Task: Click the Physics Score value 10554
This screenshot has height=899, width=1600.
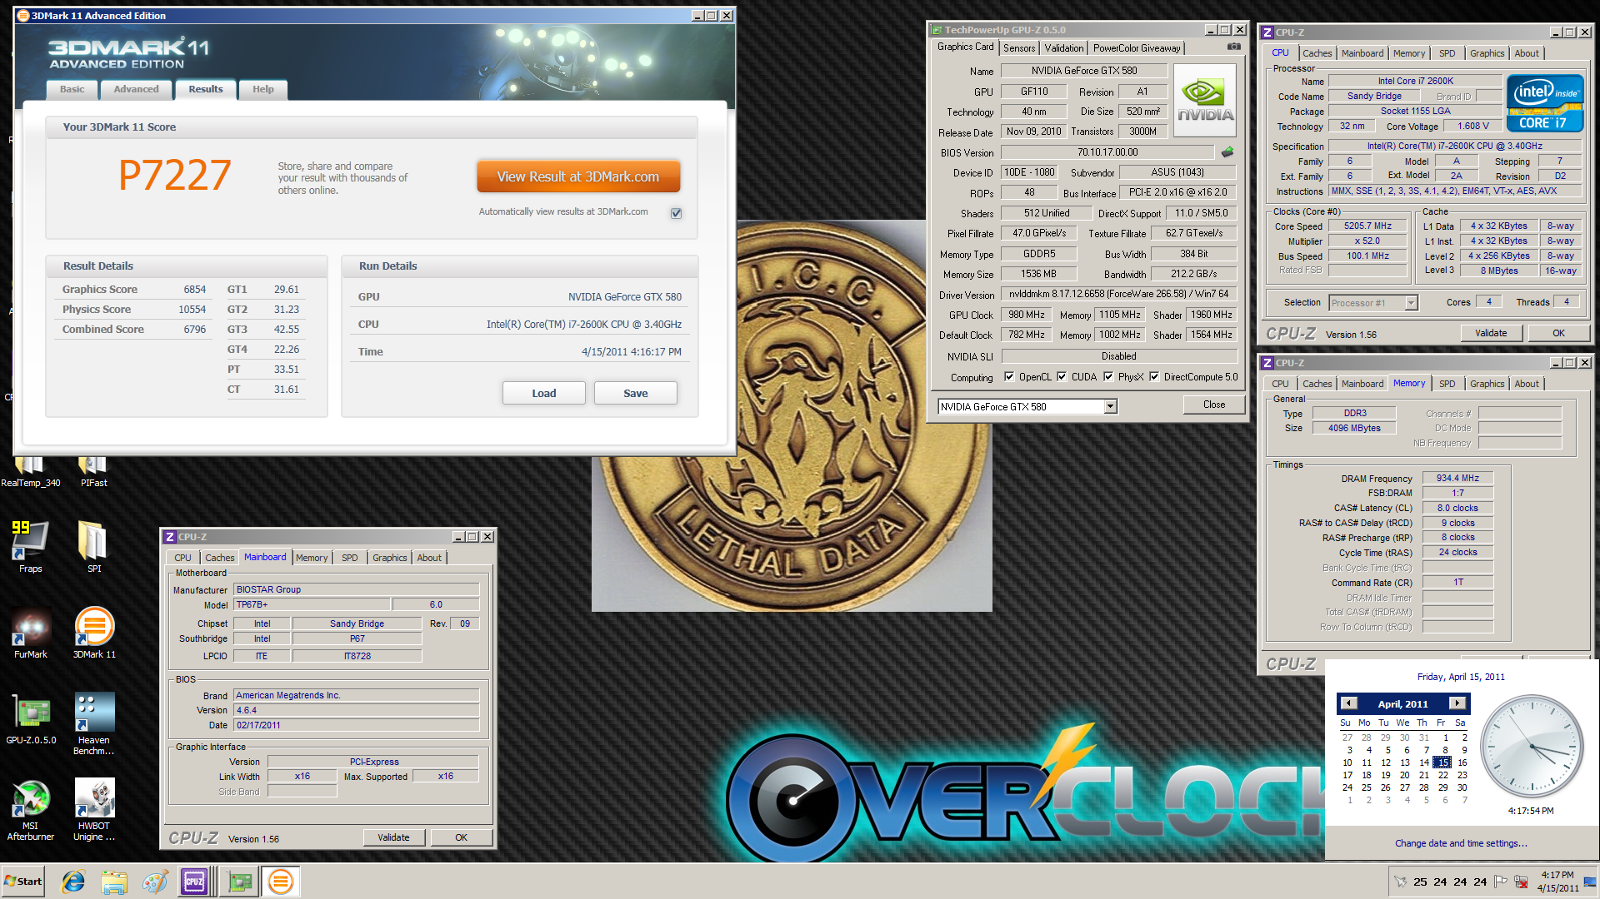Action: (x=192, y=309)
